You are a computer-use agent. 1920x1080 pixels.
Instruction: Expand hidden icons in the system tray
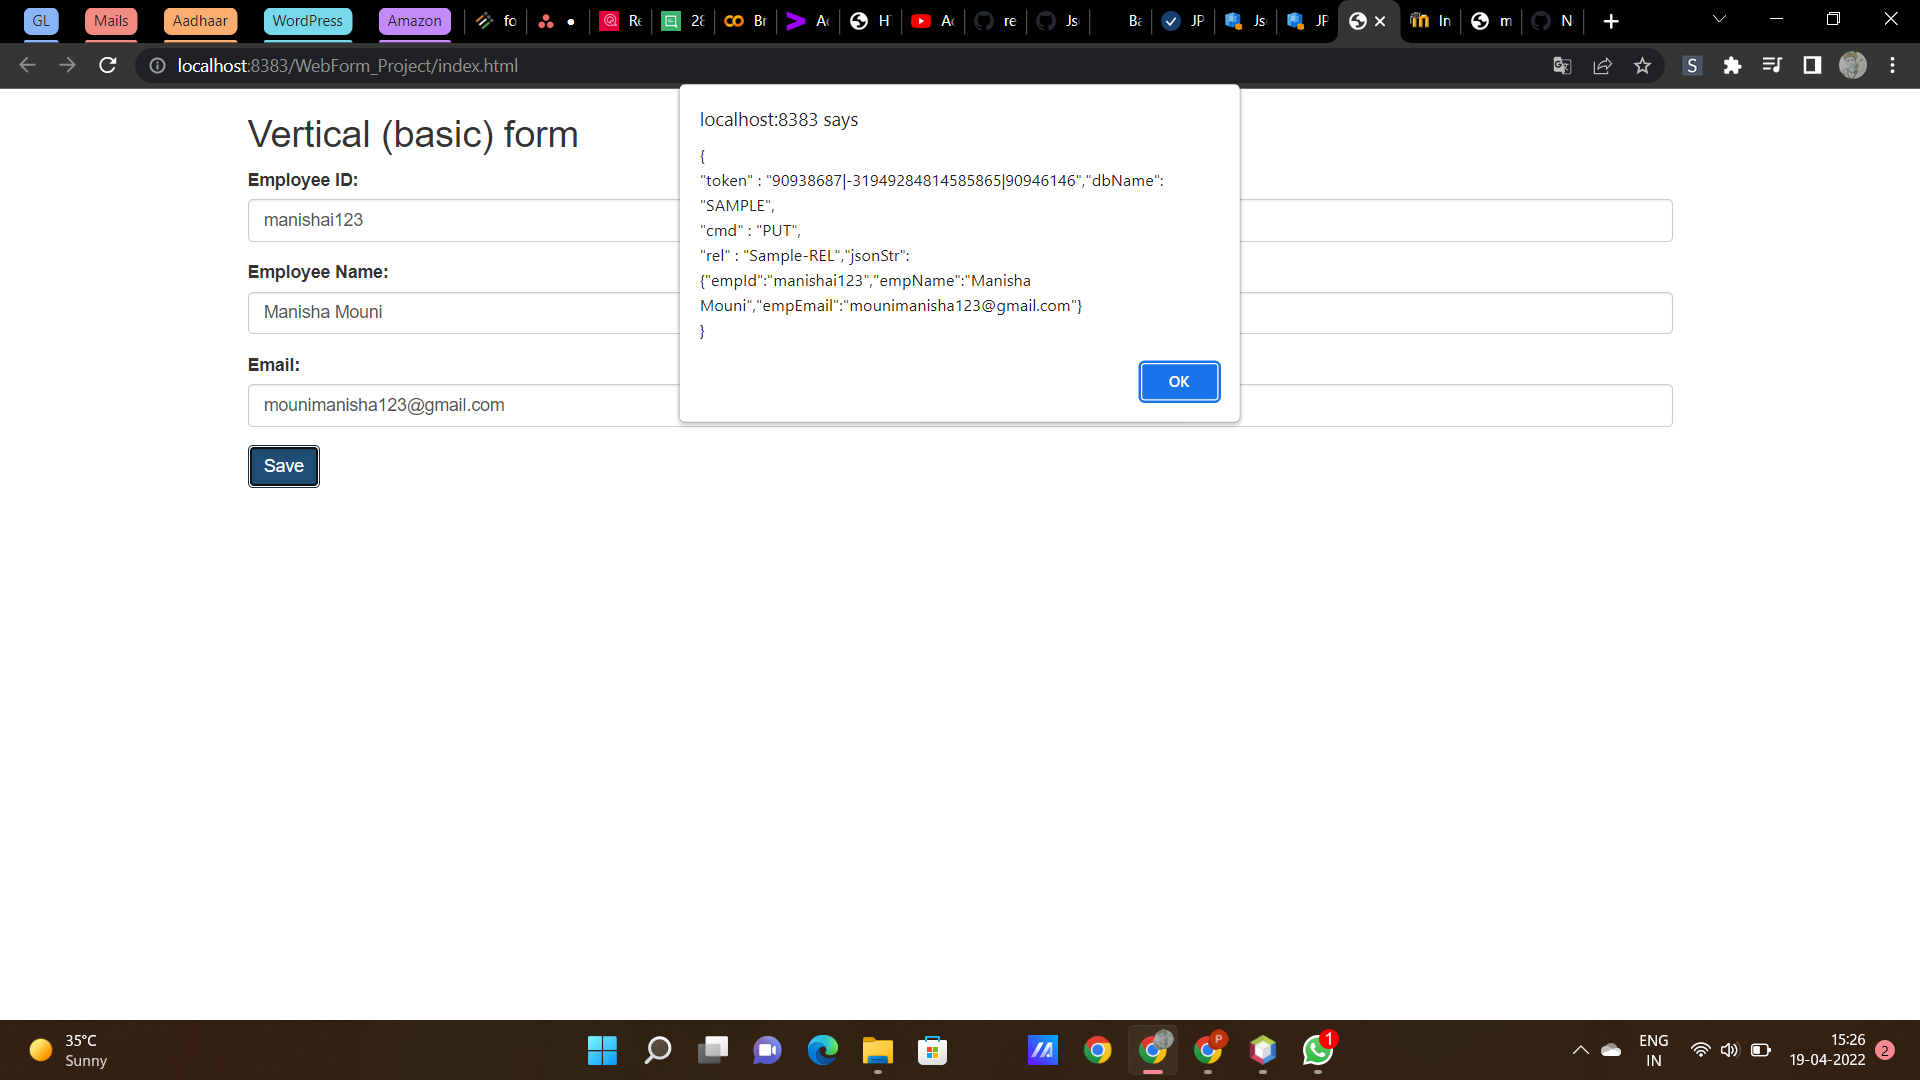click(1580, 1050)
